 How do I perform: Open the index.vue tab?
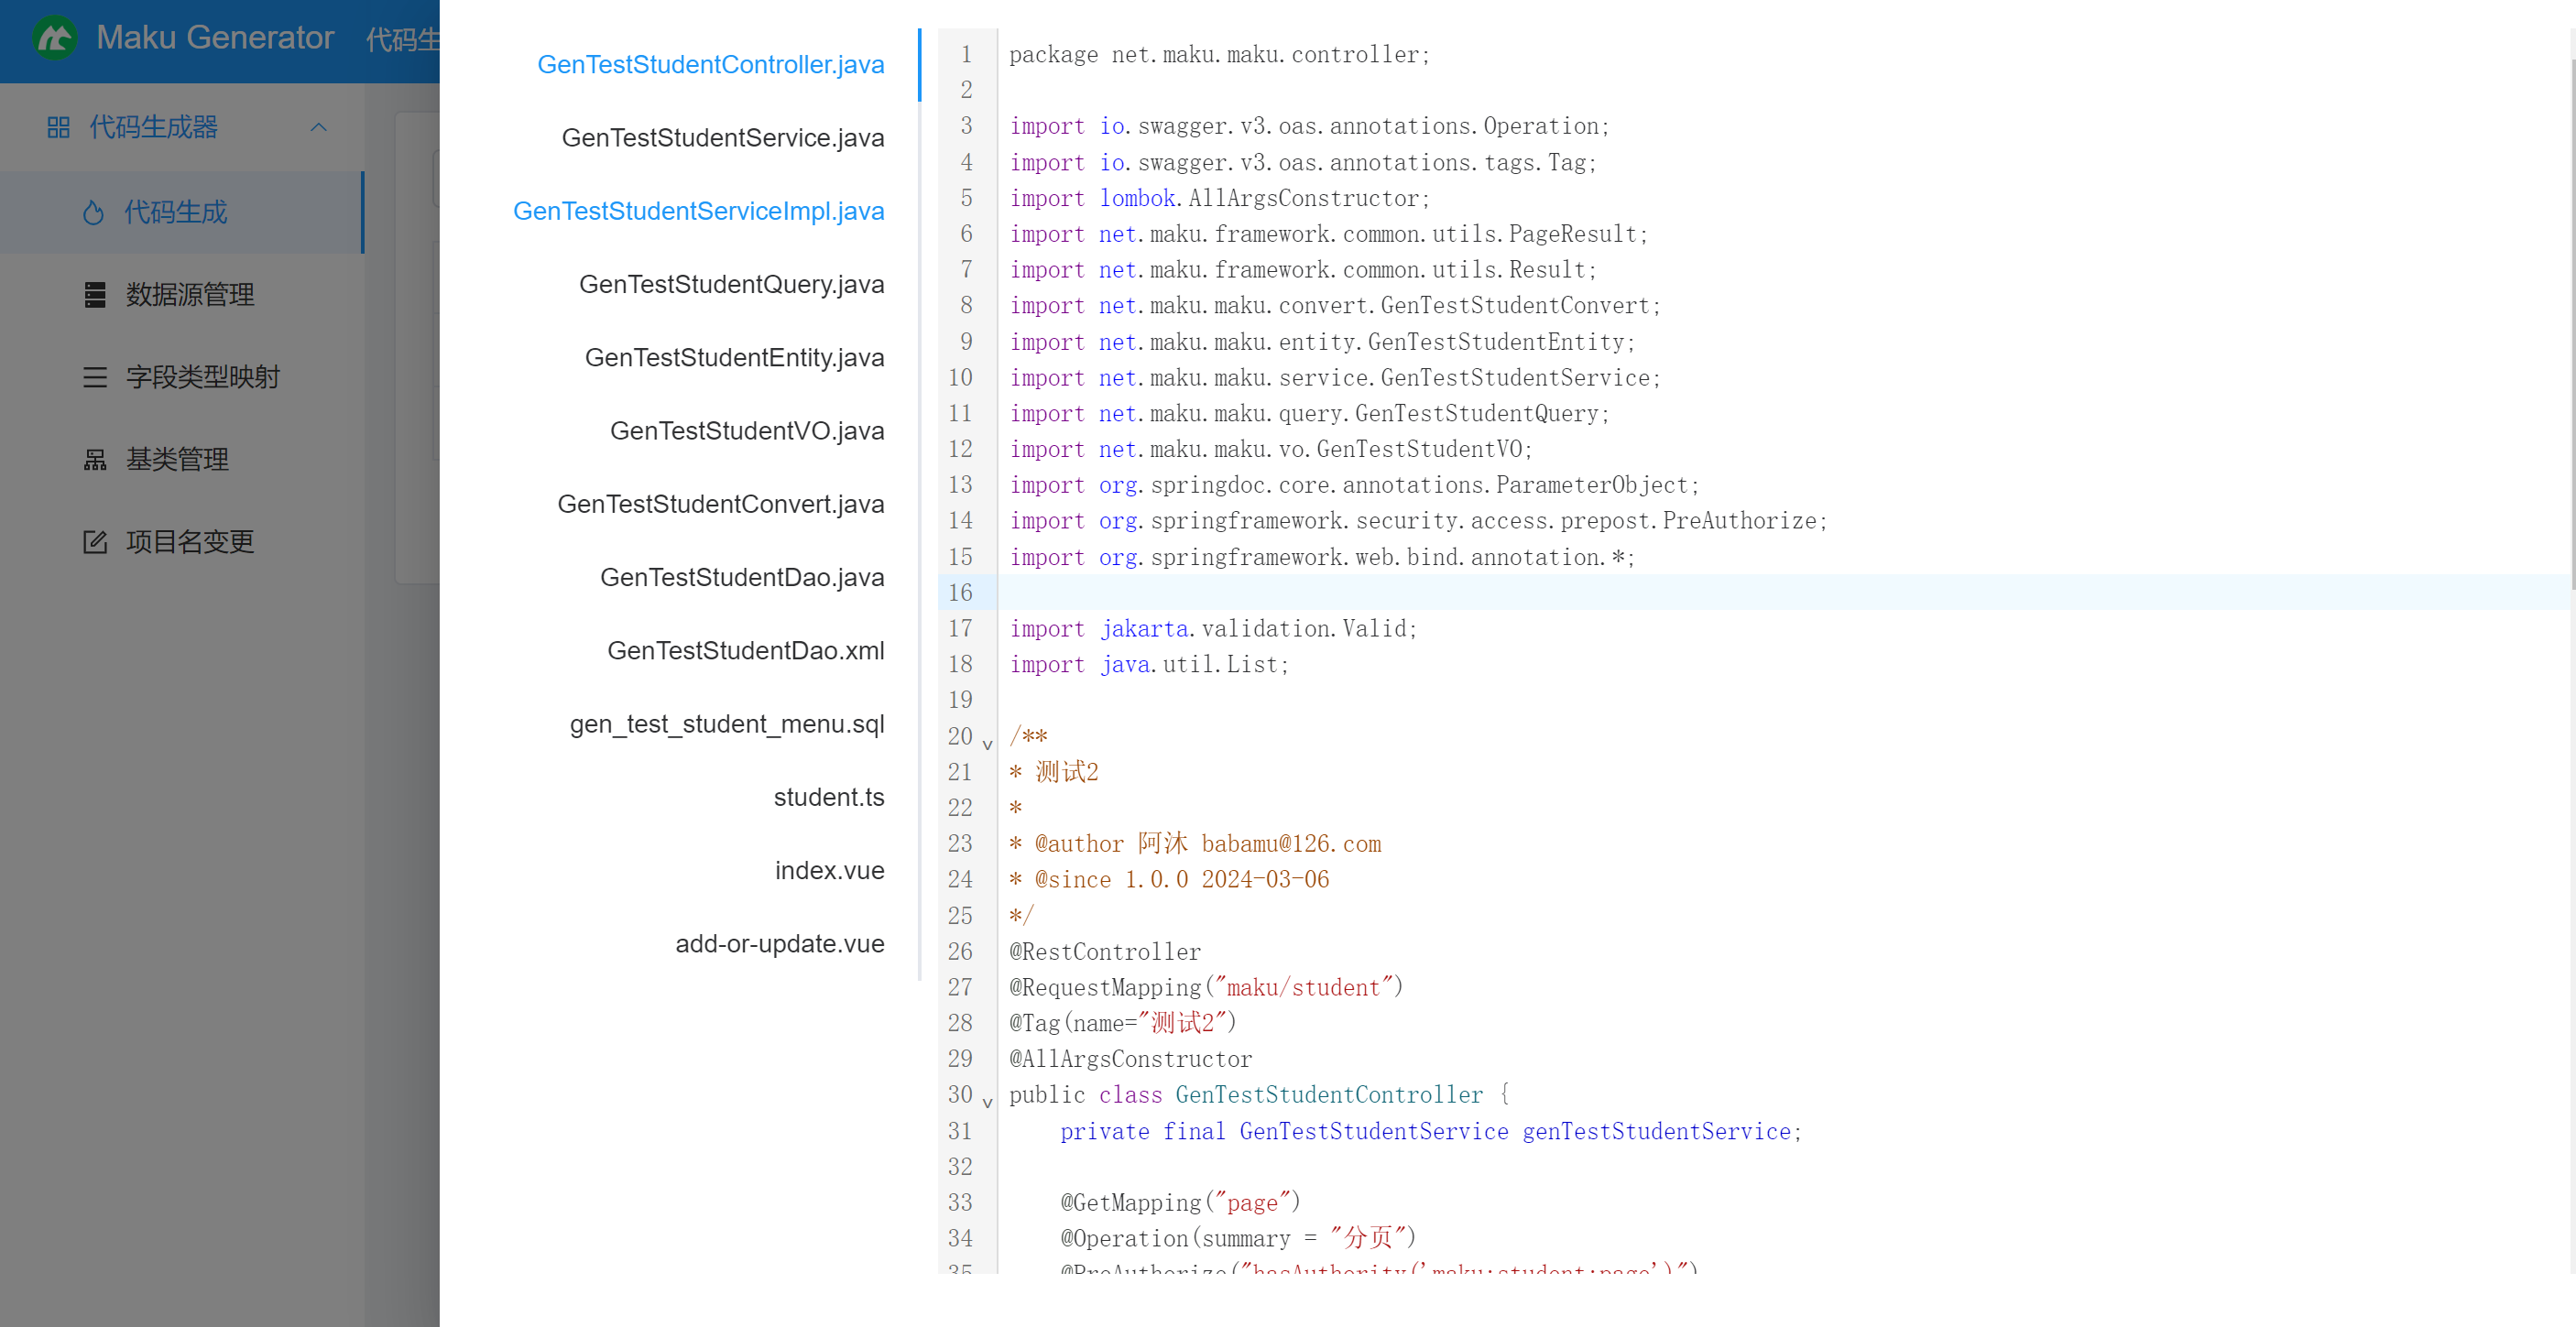click(x=829, y=871)
